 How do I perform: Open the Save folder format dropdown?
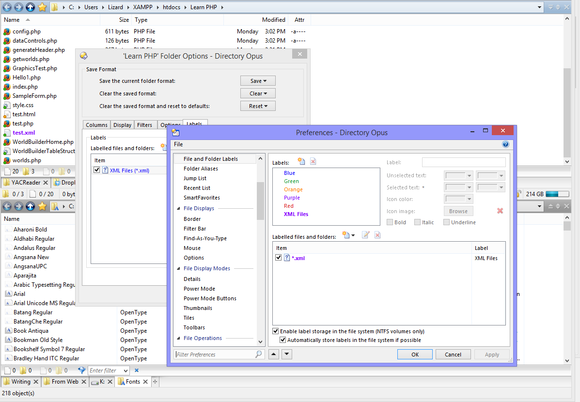pyautogui.click(x=258, y=81)
